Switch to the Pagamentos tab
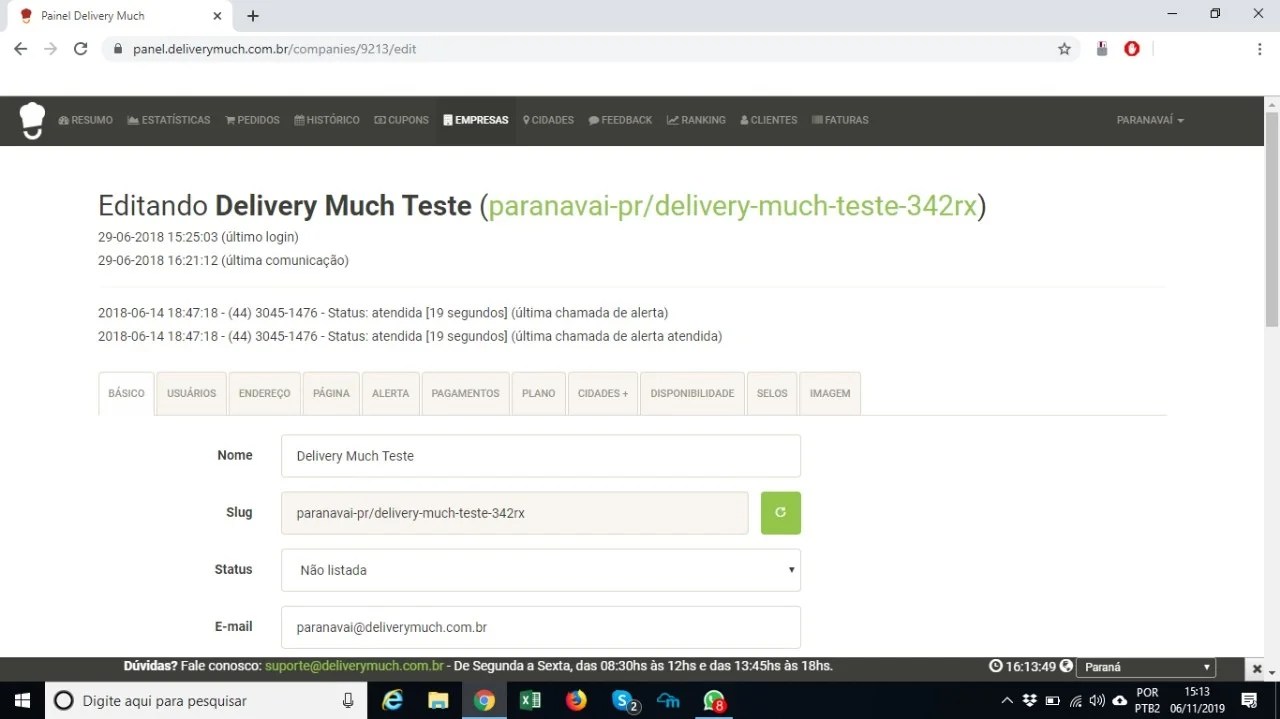This screenshot has height=719, width=1280. tap(465, 393)
